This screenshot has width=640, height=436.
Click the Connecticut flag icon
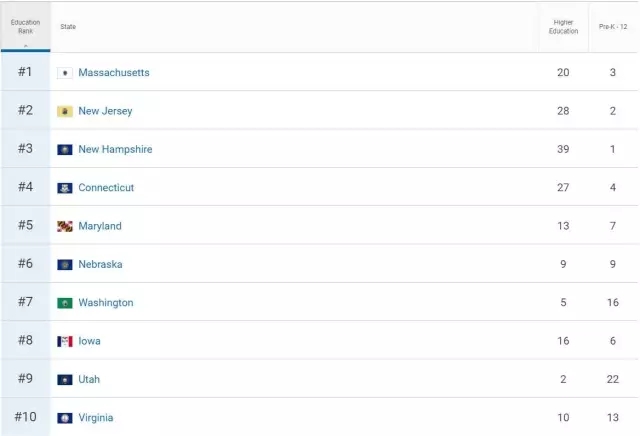point(65,188)
